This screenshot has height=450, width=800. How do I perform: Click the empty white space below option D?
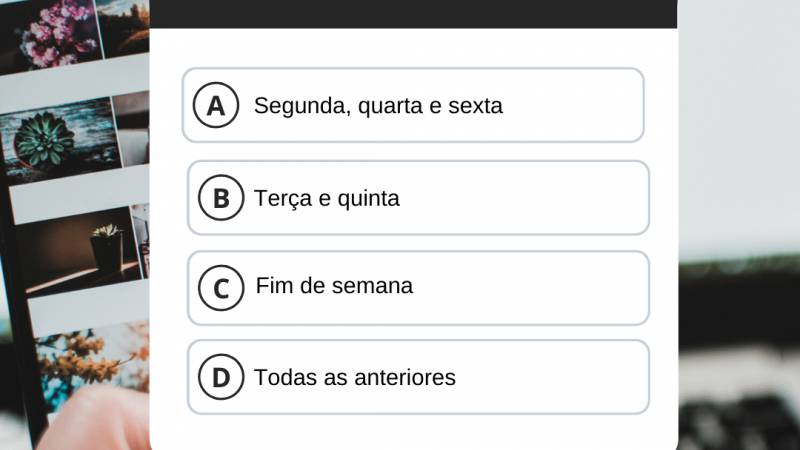tap(413, 432)
